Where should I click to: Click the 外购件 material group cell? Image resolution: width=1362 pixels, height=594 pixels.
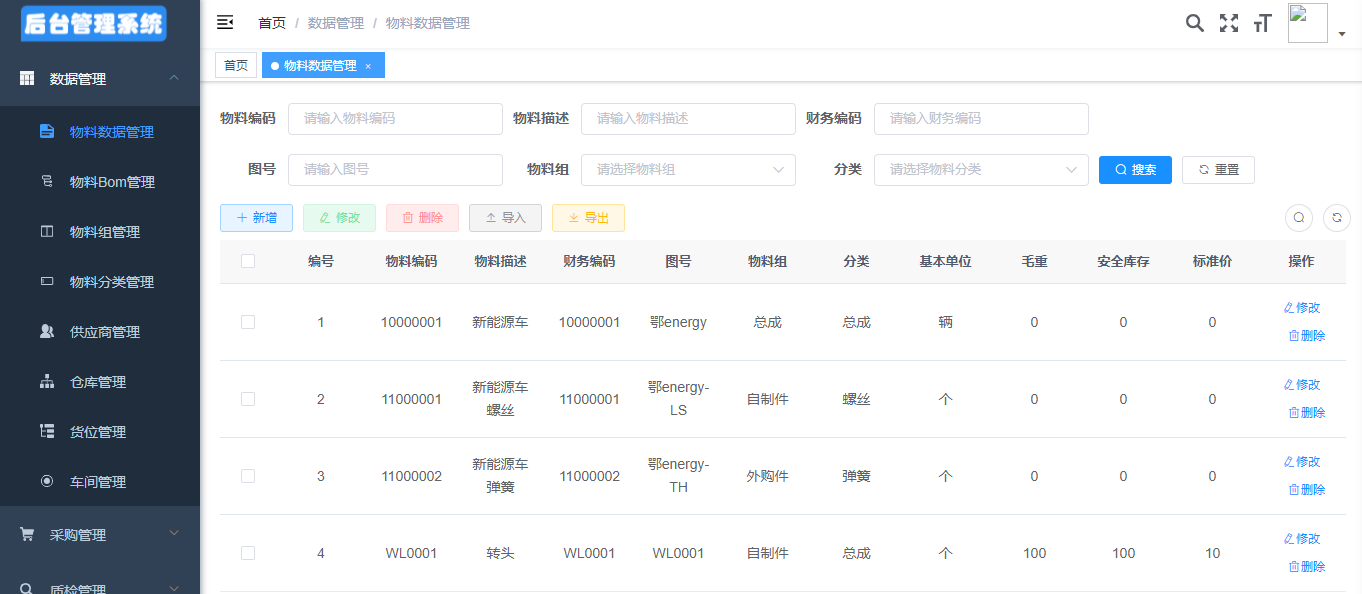pyautogui.click(x=767, y=476)
